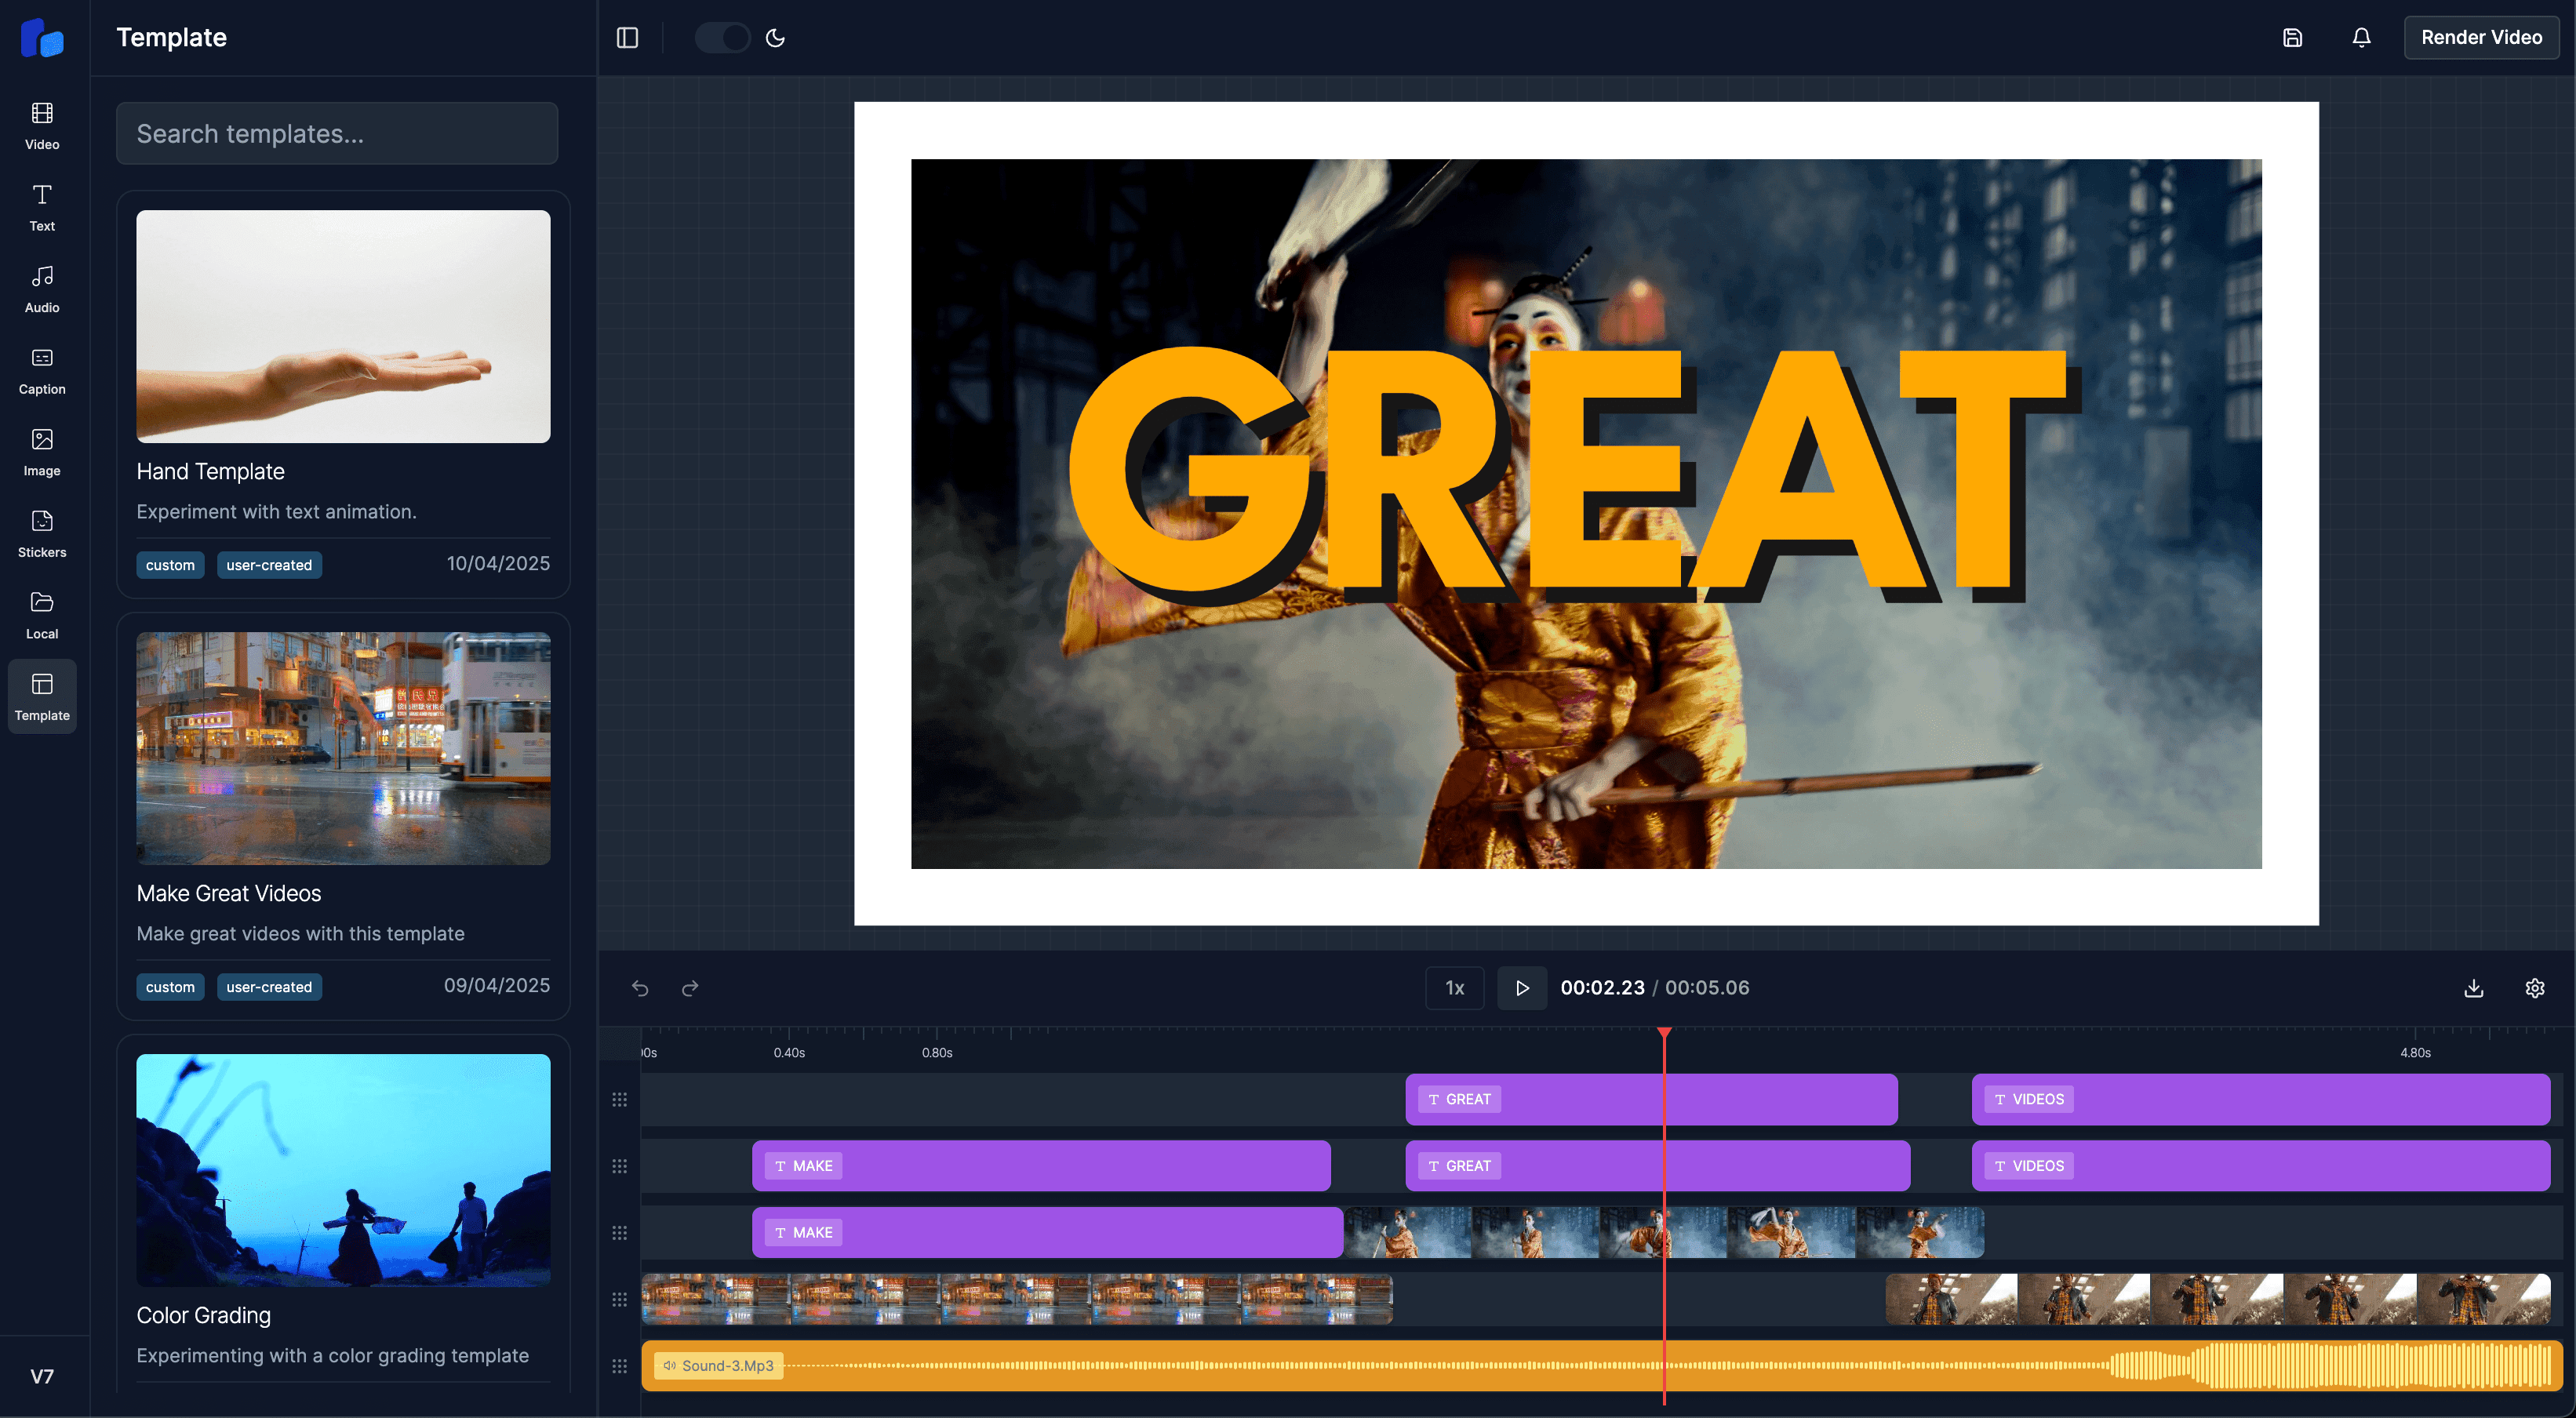
Task: Toggle the dark mode switch
Action: (722, 38)
